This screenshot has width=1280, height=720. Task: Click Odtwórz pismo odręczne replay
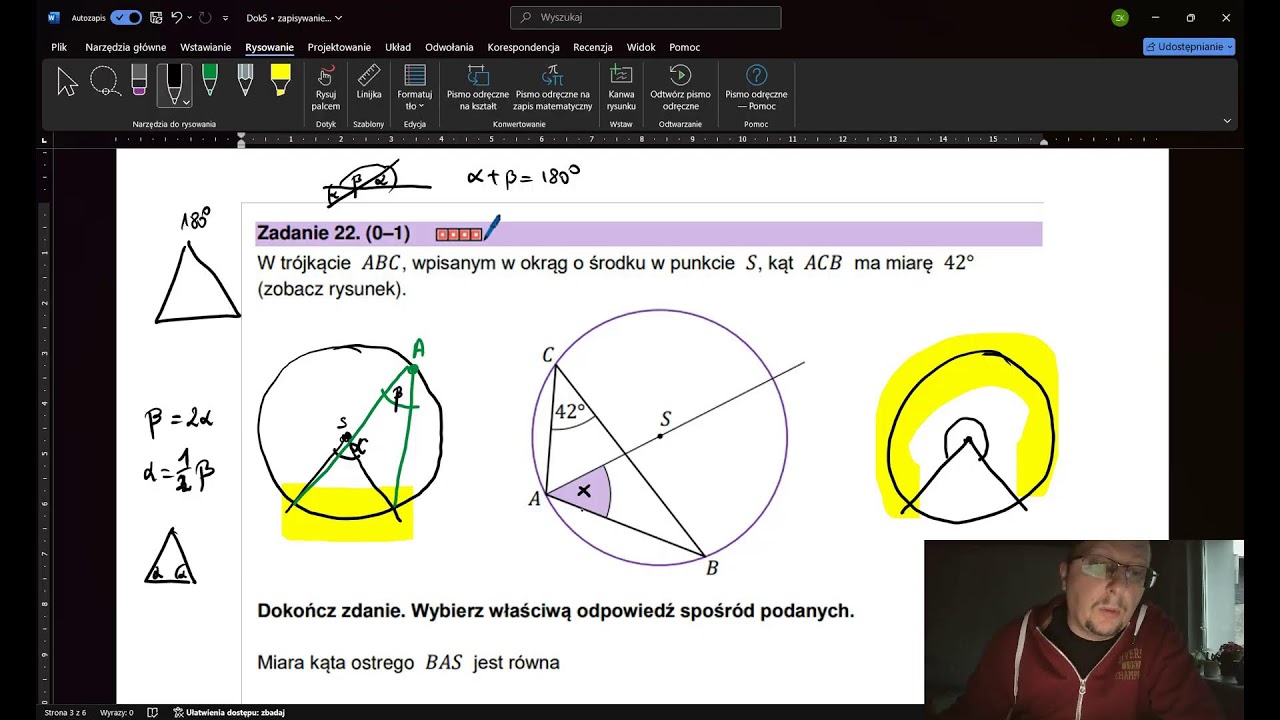point(680,88)
